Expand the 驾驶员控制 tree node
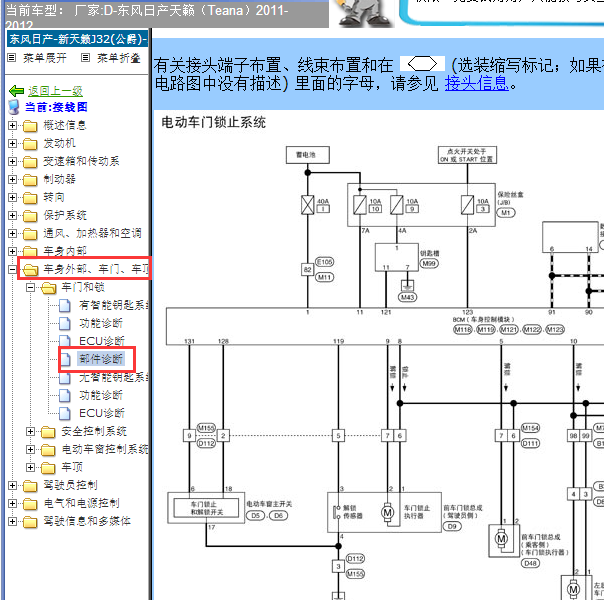Image resolution: width=604 pixels, height=600 pixels. (x=12, y=485)
